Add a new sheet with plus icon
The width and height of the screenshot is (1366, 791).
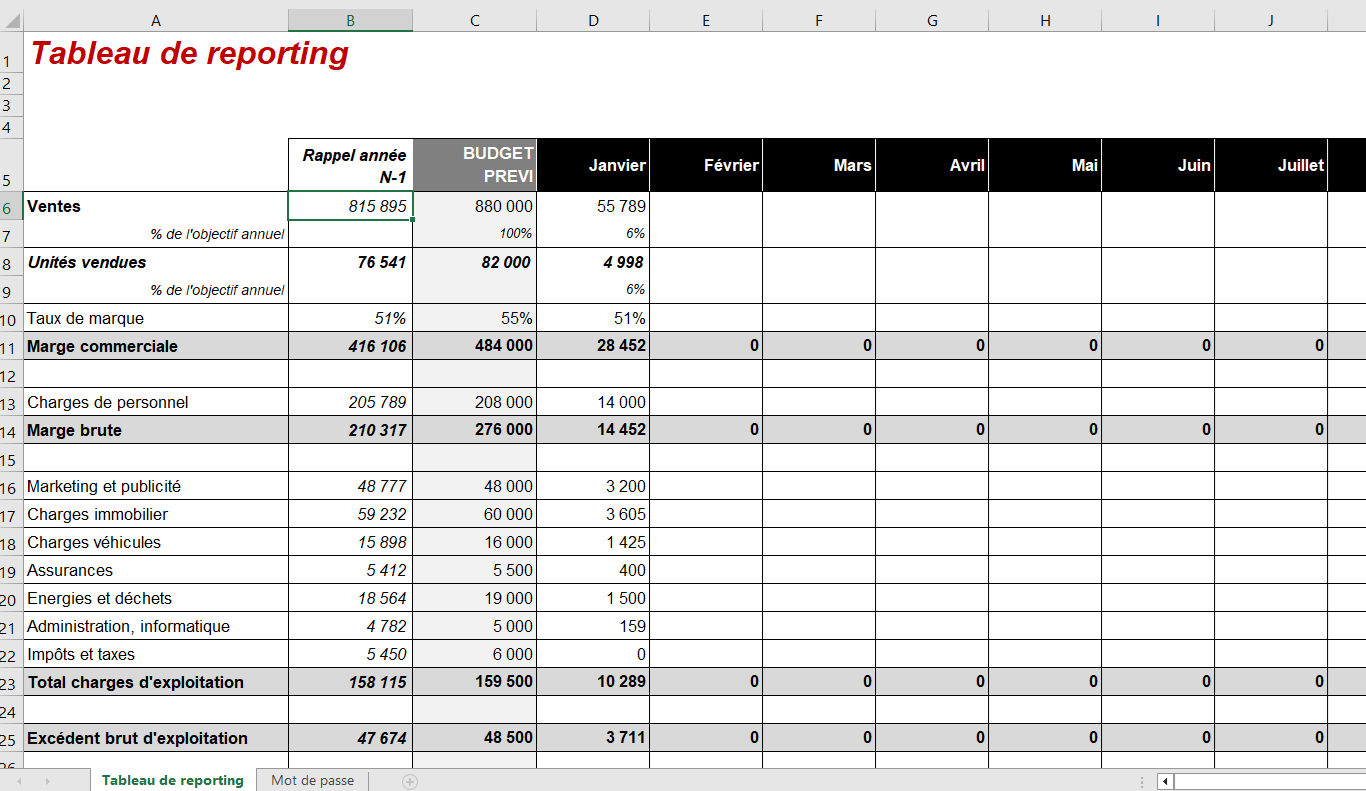410,781
